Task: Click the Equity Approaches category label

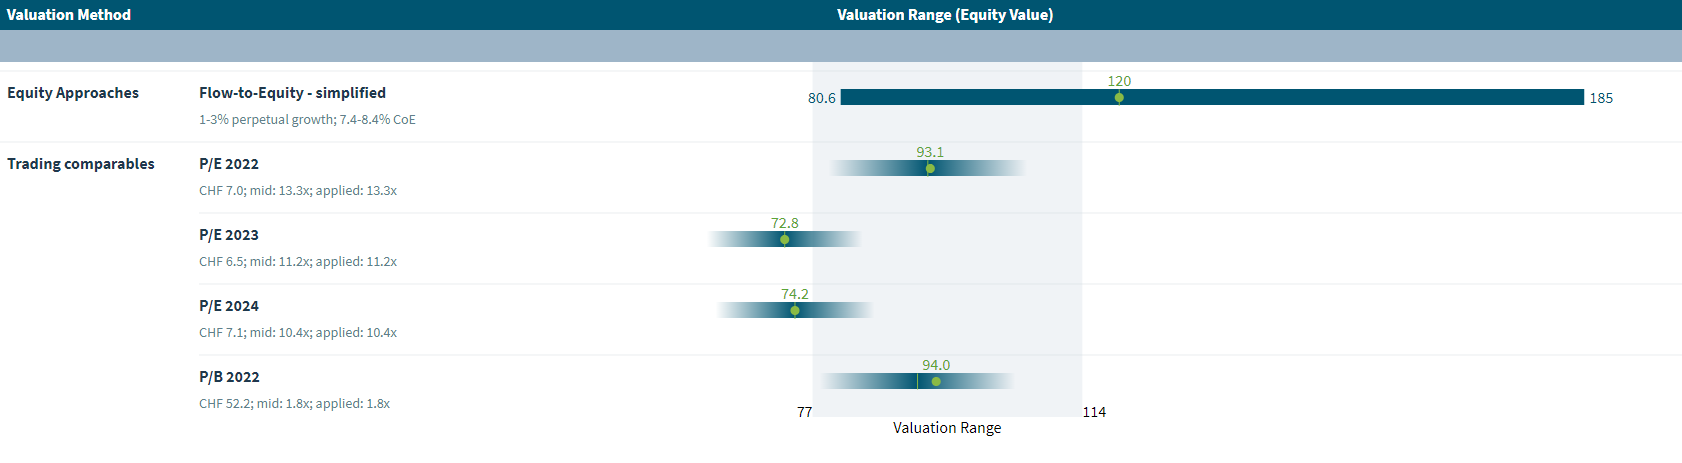Action: pyautogui.click(x=73, y=93)
